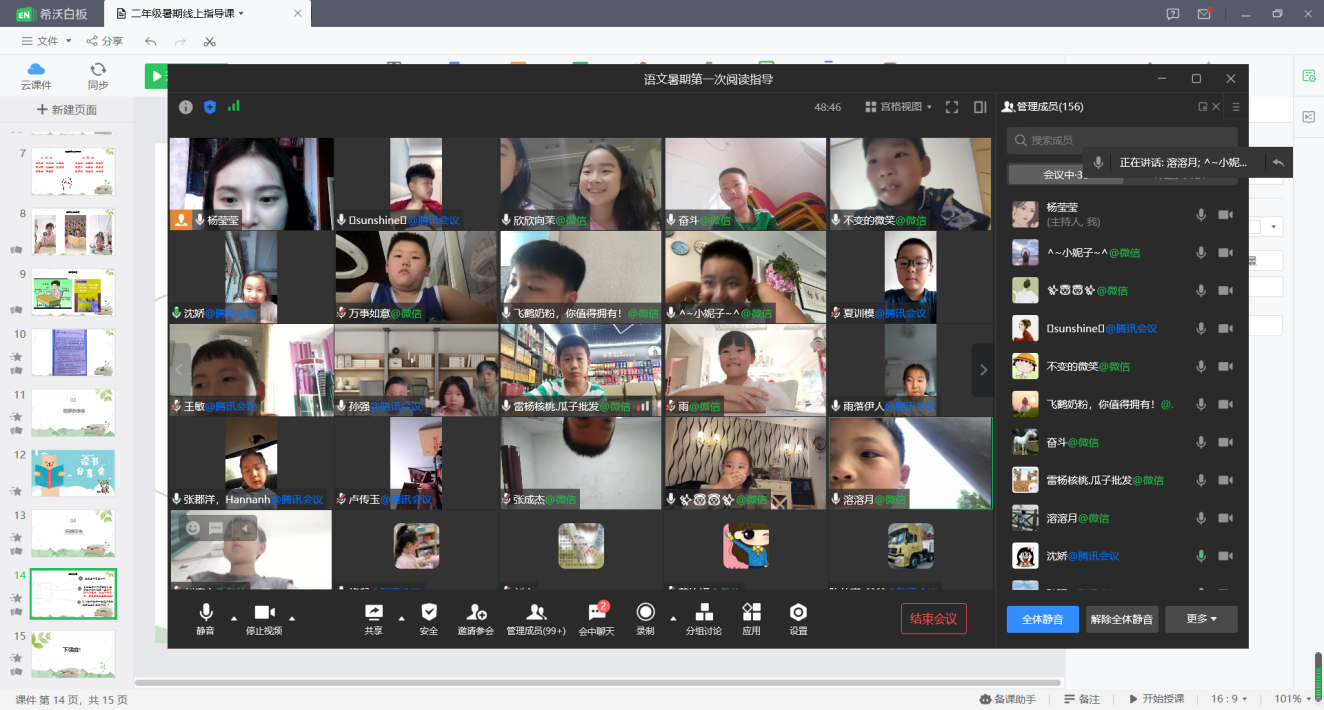1324x710 pixels.
Task: Open the 应用 apps icon
Action: (752, 612)
